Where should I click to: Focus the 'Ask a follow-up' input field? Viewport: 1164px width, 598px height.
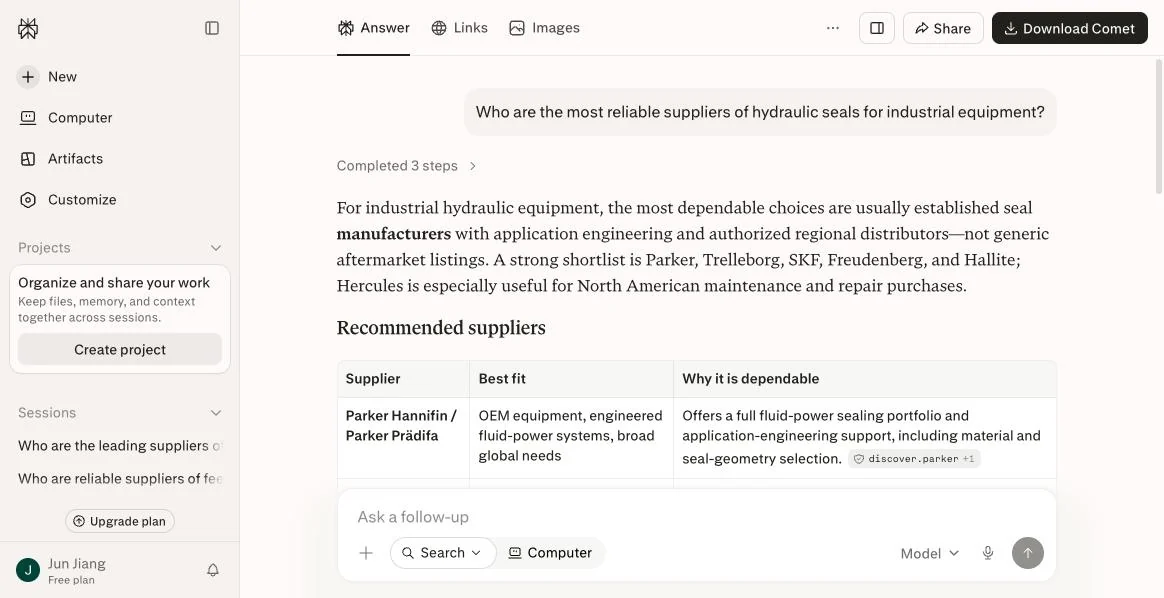(696, 516)
